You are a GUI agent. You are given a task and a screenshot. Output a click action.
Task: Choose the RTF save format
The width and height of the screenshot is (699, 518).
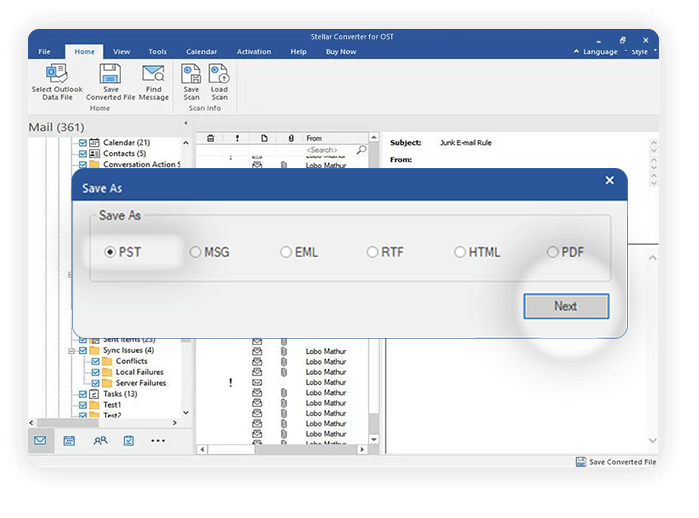tap(372, 252)
